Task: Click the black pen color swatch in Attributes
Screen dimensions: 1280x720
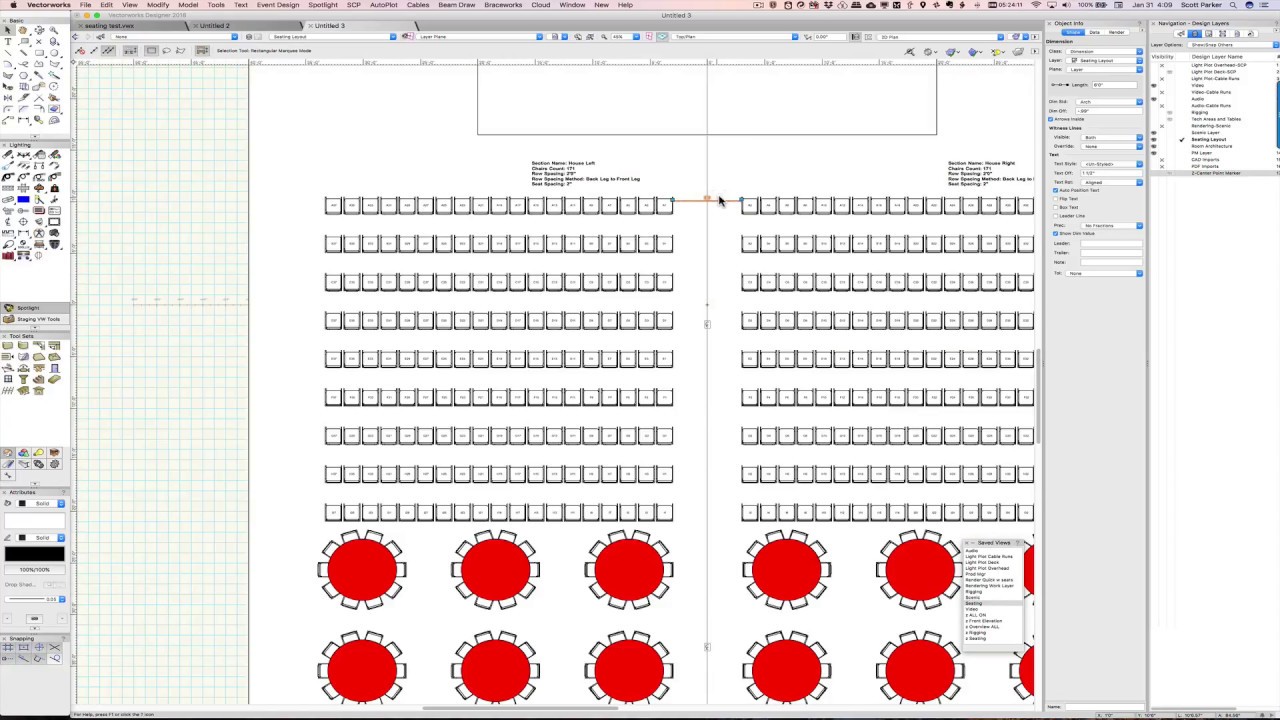Action: 35,554
